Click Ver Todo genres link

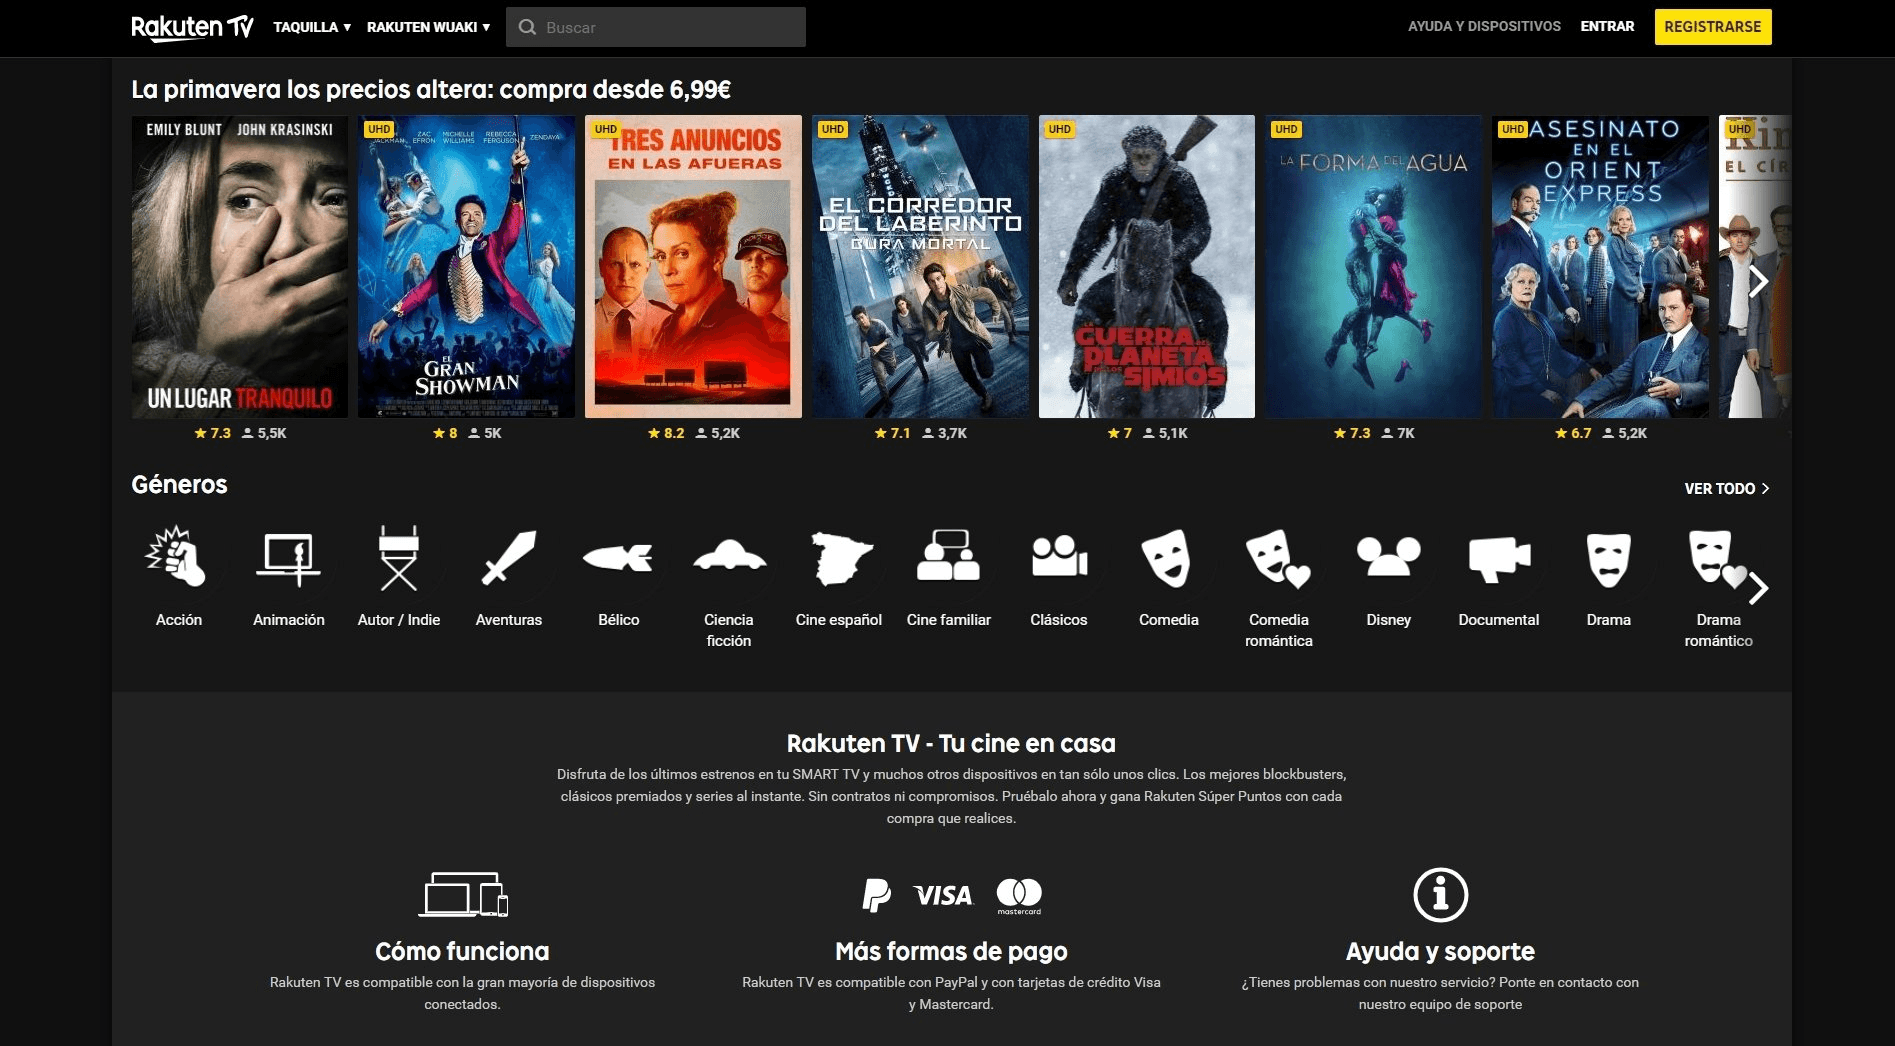pyautogui.click(x=1727, y=488)
